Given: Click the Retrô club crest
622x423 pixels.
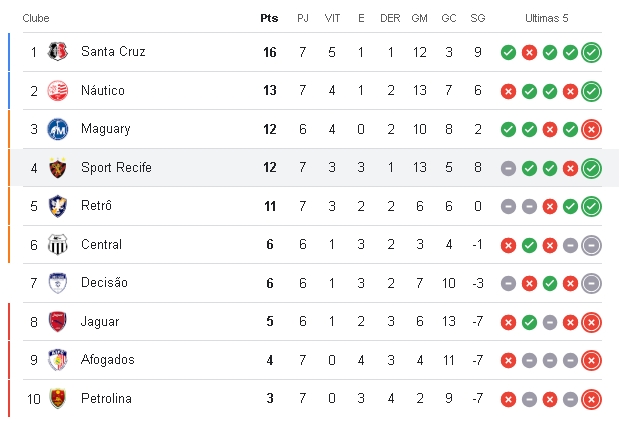Looking at the screenshot, I should 58,206.
